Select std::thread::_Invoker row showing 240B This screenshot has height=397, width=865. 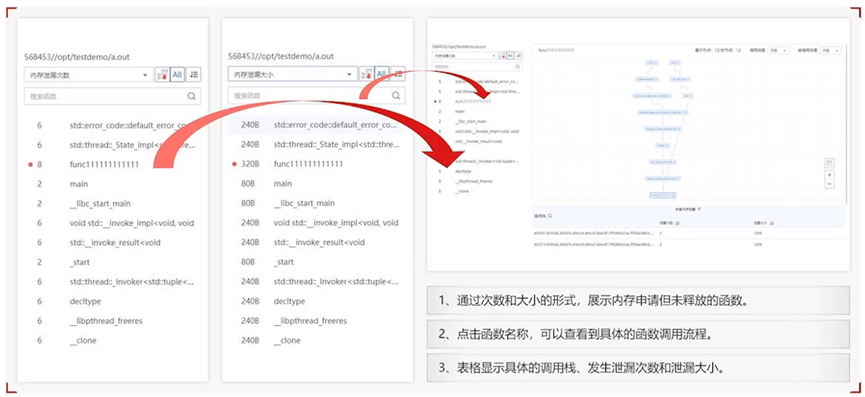pyautogui.click(x=317, y=281)
